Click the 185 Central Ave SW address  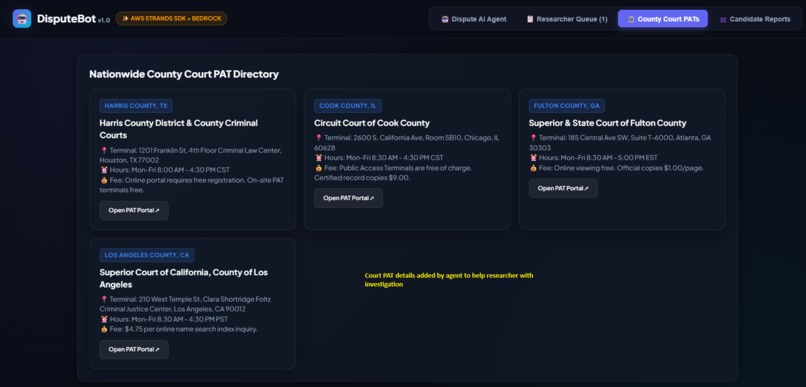(620, 142)
